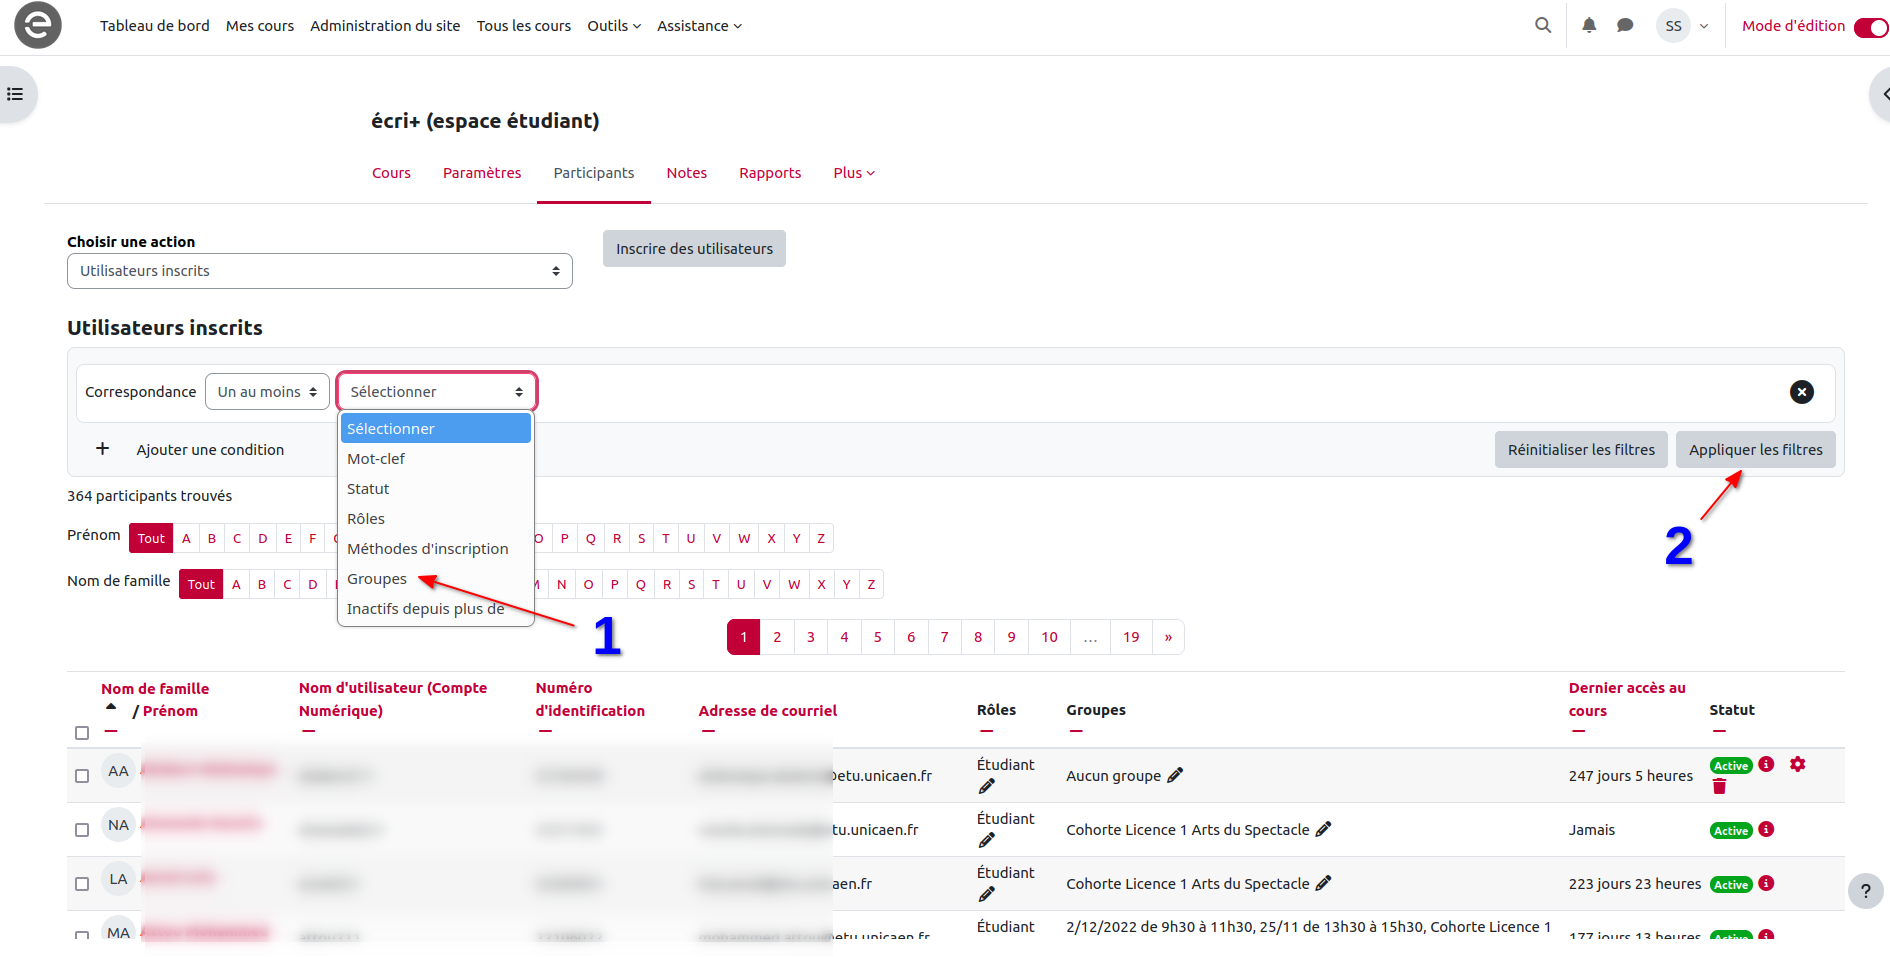Open the Outils menu
1890x957 pixels.
(613, 26)
